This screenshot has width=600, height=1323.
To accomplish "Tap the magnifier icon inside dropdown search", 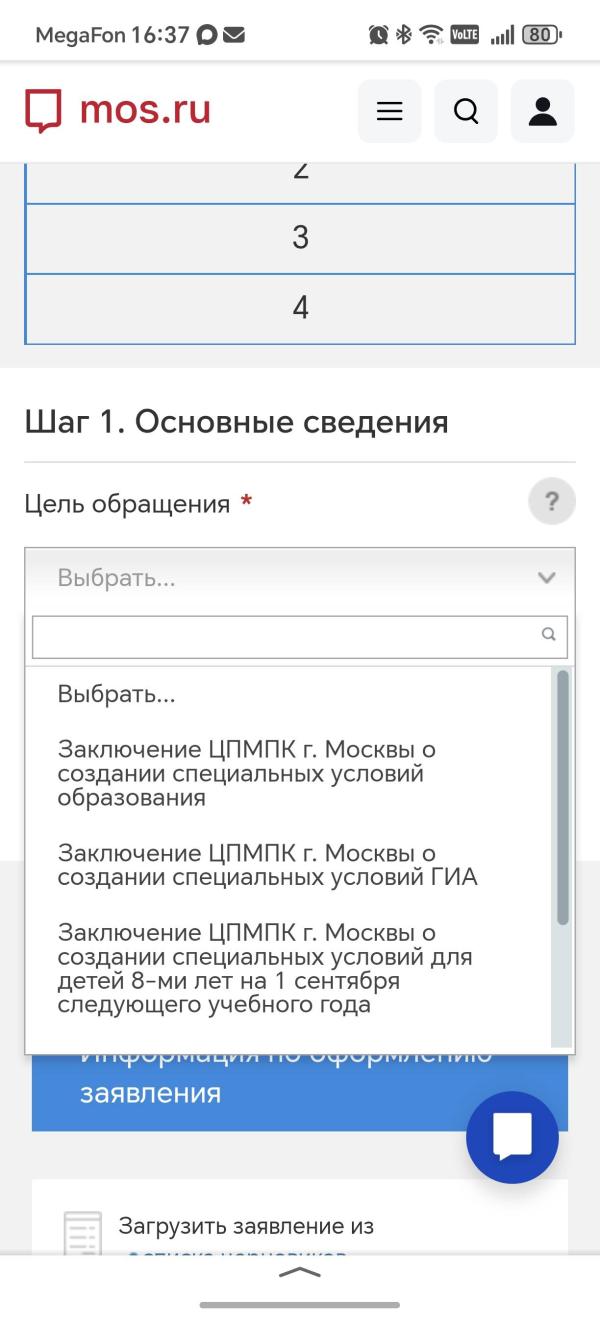I will 548,634.
